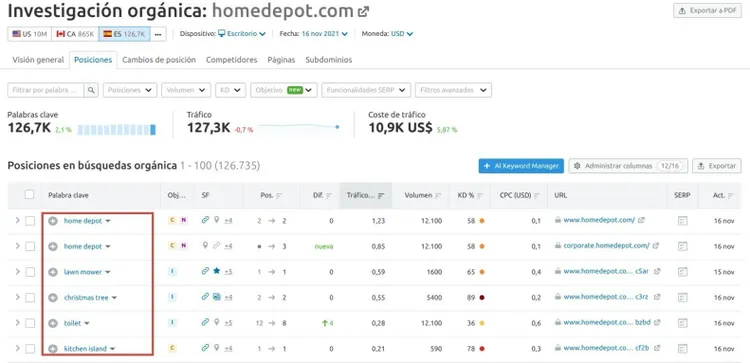Add first 'home depot' keyword with plus icon
This screenshot has width=750, height=363.
coord(53,221)
